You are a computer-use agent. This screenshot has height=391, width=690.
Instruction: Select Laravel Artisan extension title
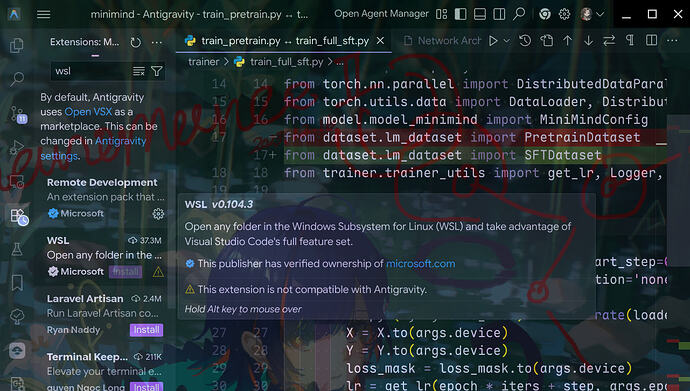pyautogui.click(x=85, y=299)
